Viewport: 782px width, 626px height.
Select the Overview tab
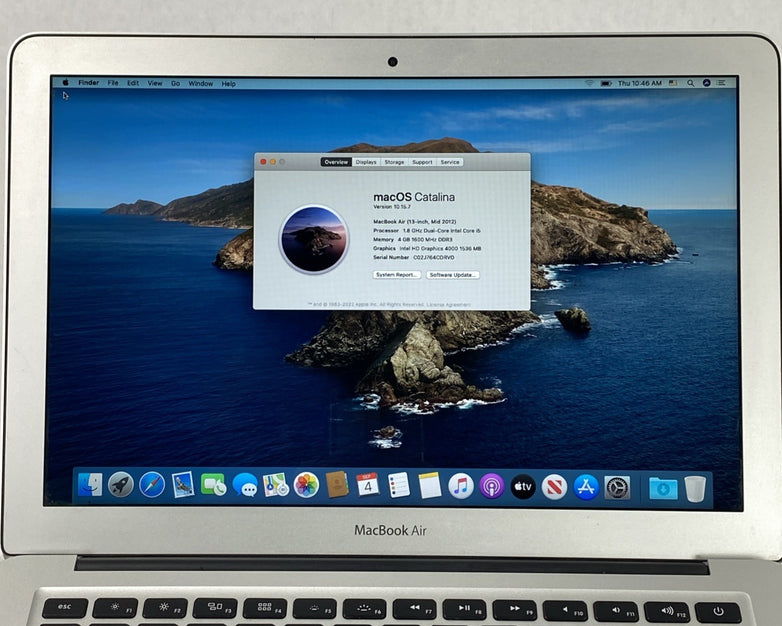point(336,162)
